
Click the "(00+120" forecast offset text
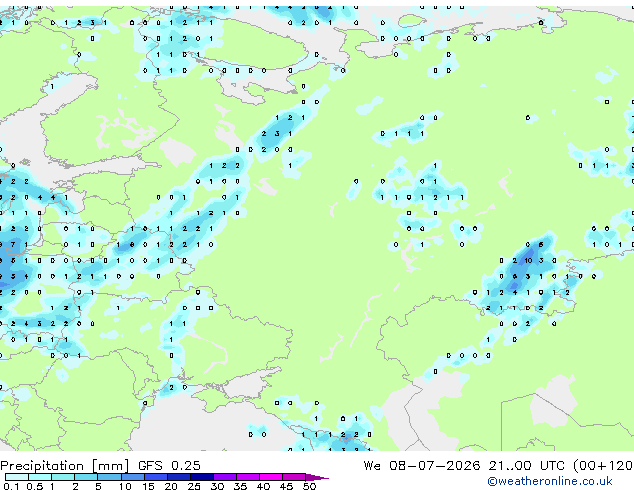point(603,466)
